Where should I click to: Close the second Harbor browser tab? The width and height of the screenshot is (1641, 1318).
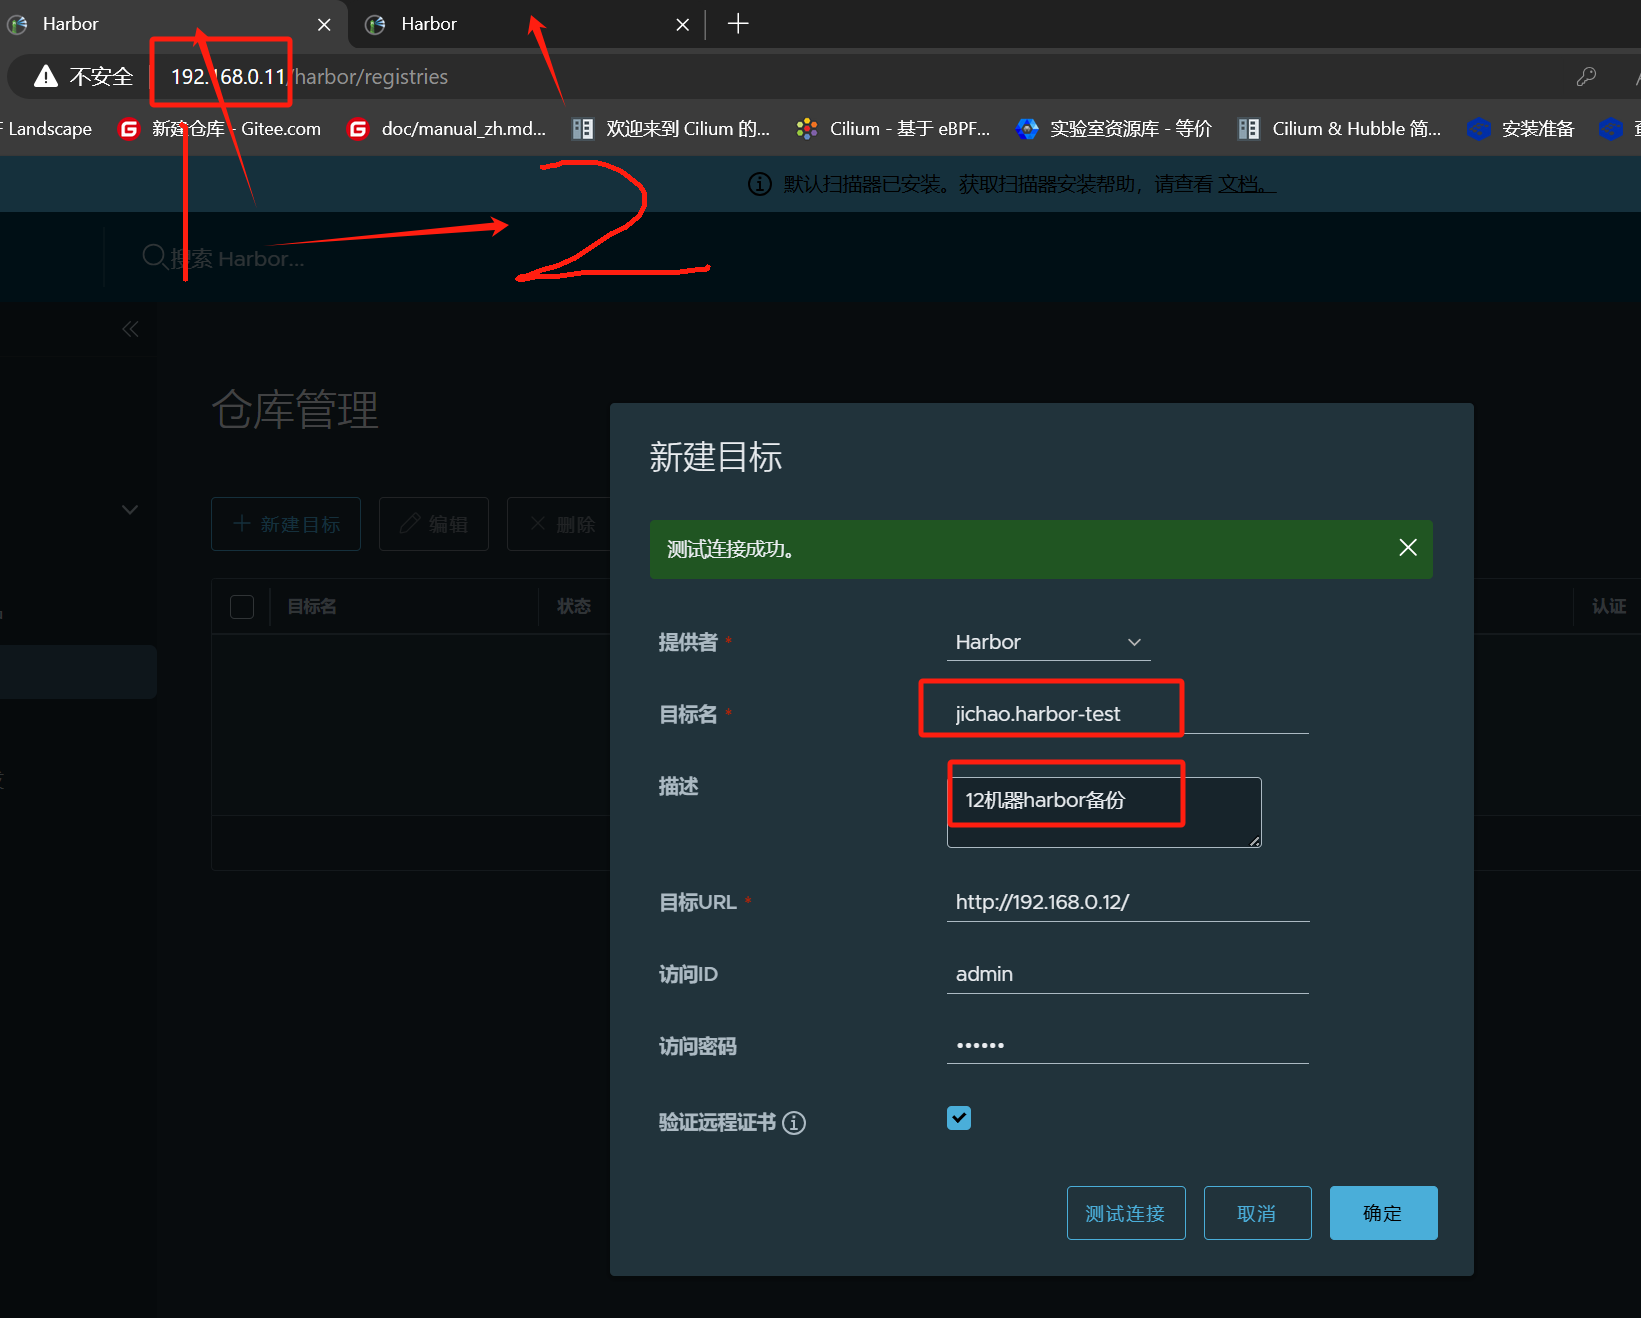[x=682, y=24]
